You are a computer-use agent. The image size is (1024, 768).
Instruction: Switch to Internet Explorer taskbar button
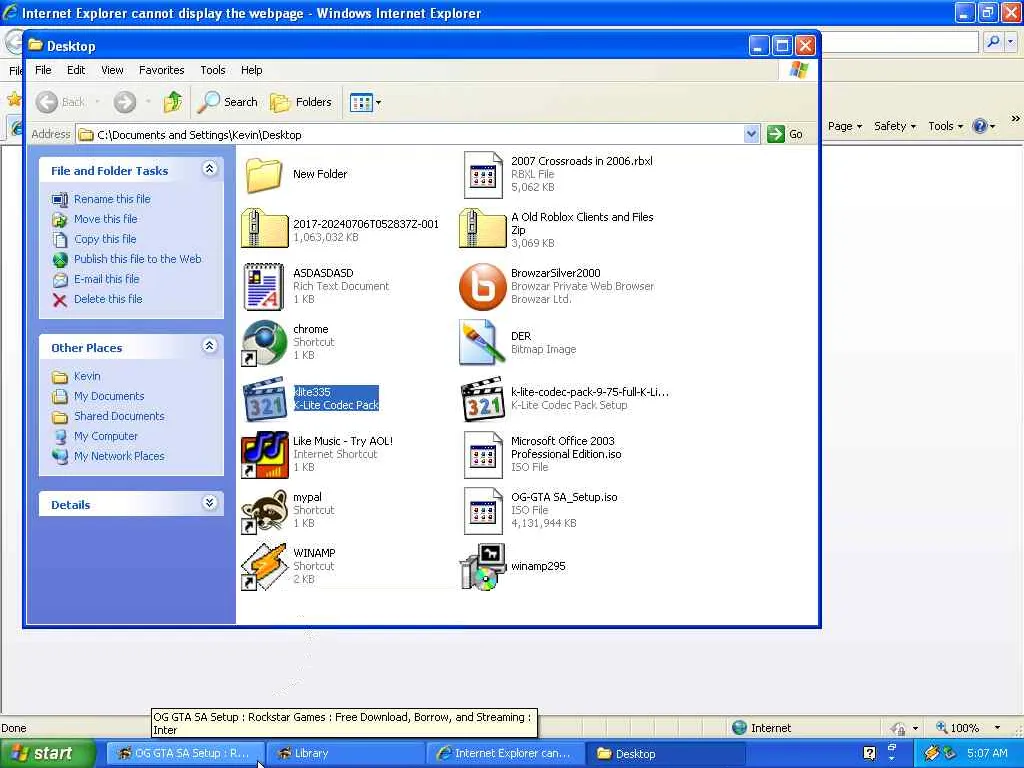[505, 754]
